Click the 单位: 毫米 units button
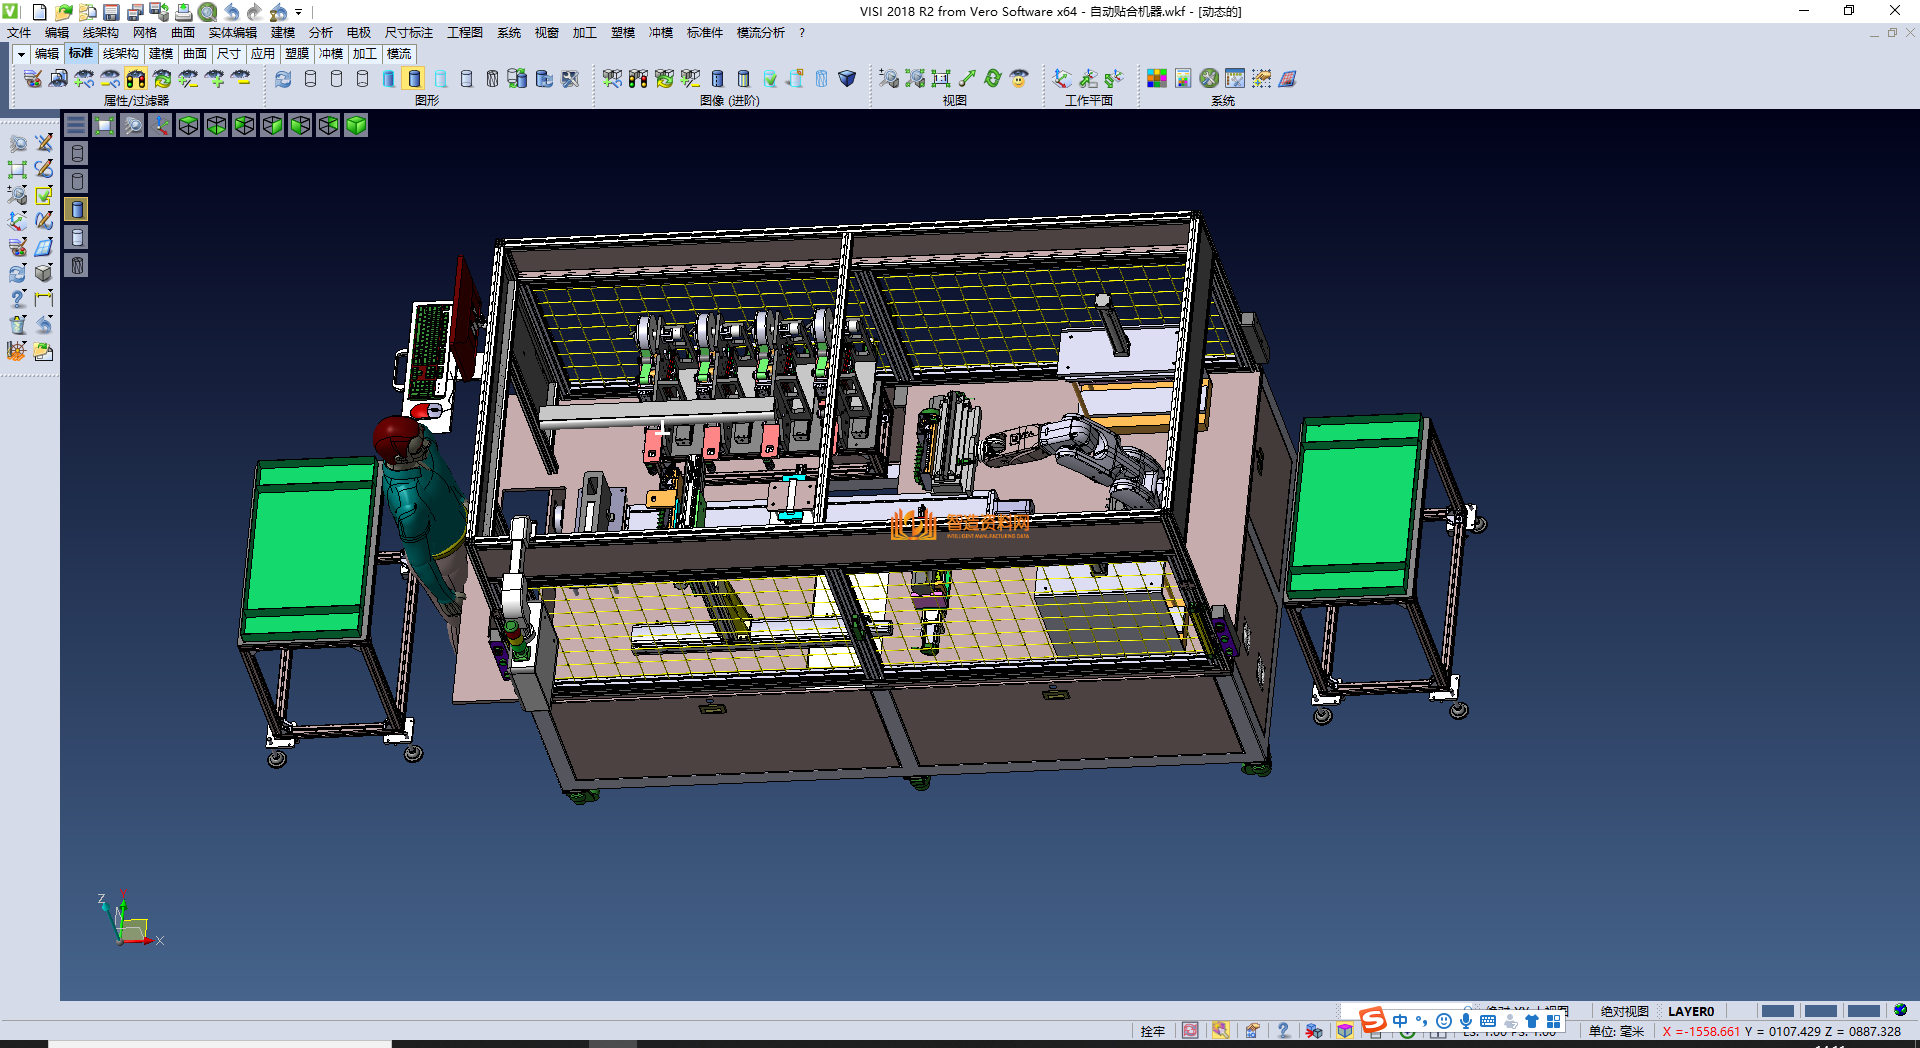 [1616, 1031]
